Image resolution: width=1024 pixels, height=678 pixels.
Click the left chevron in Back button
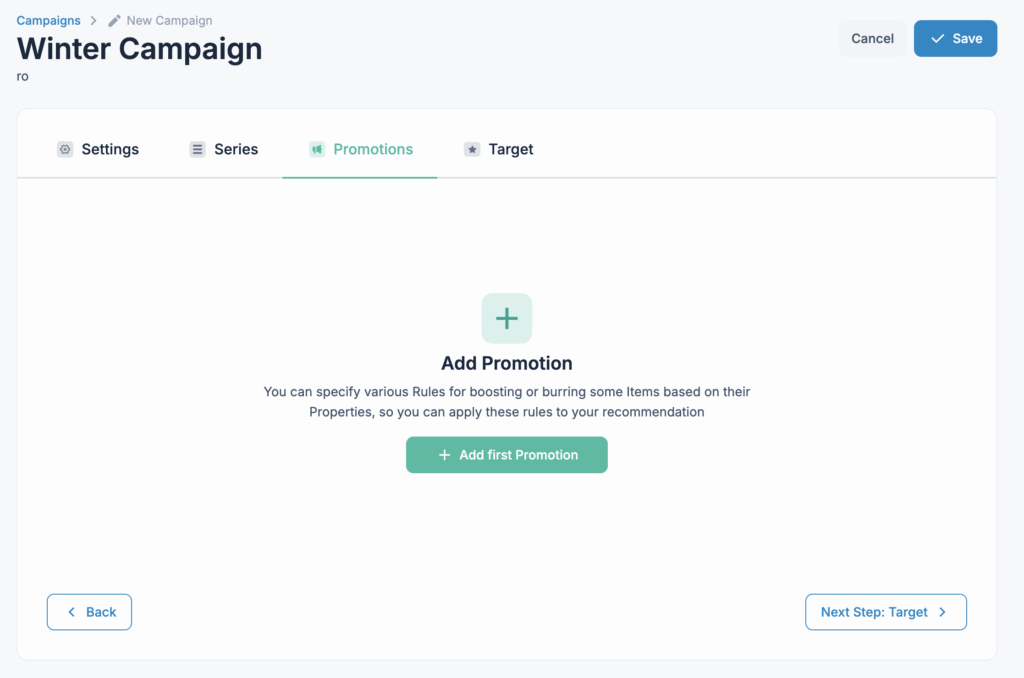click(72, 612)
